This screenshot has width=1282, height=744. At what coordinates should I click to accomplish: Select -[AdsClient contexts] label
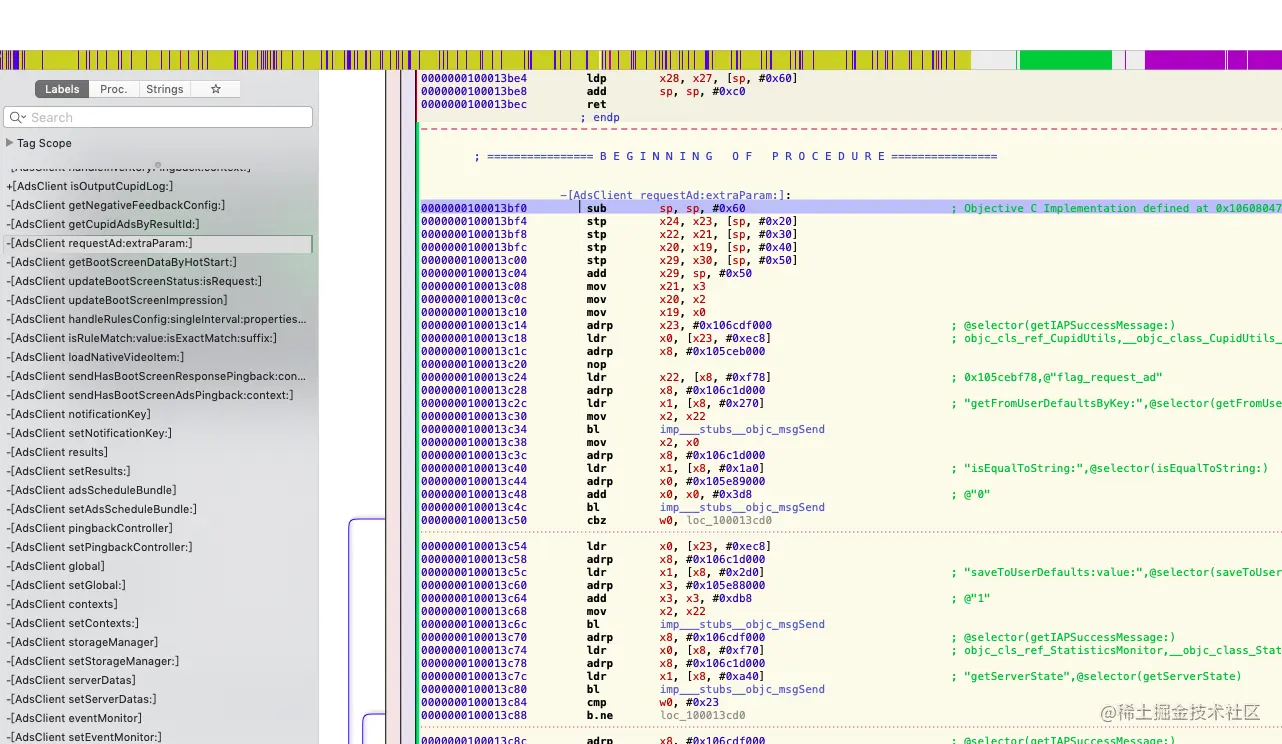[x=62, y=604]
